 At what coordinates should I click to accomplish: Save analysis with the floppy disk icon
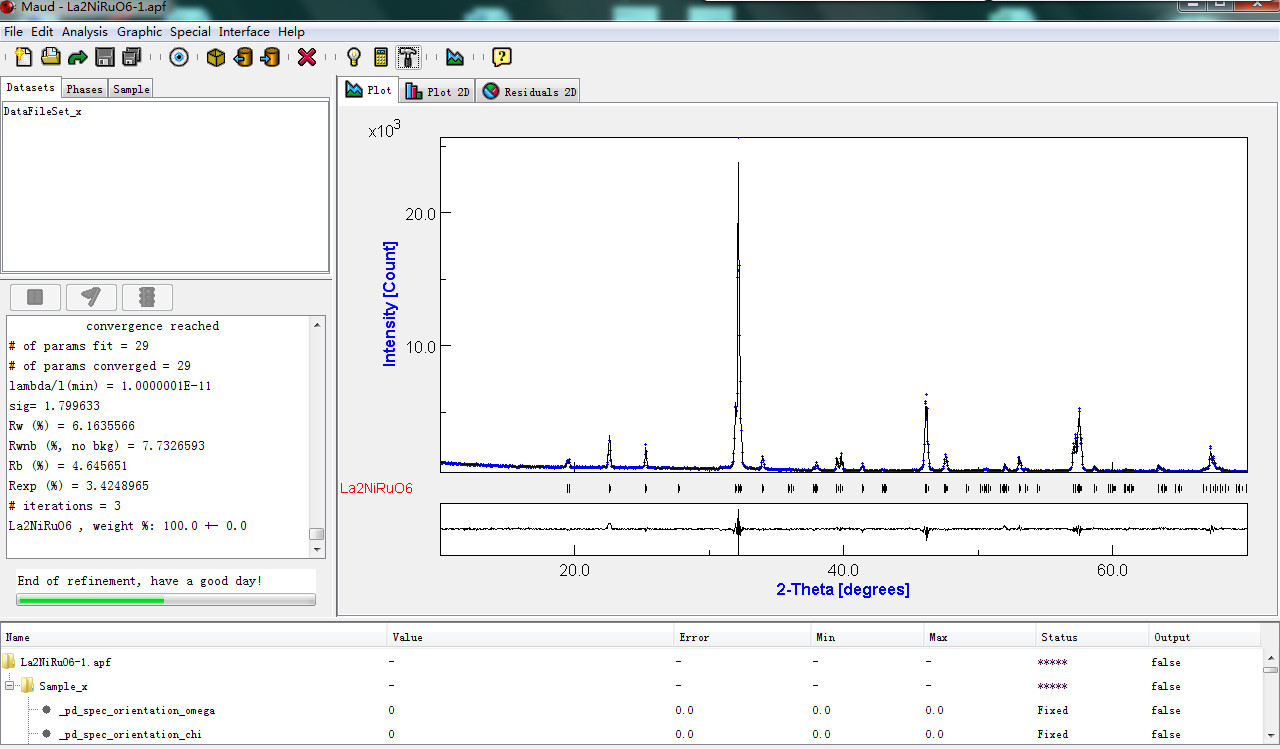pyautogui.click(x=104, y=57)
